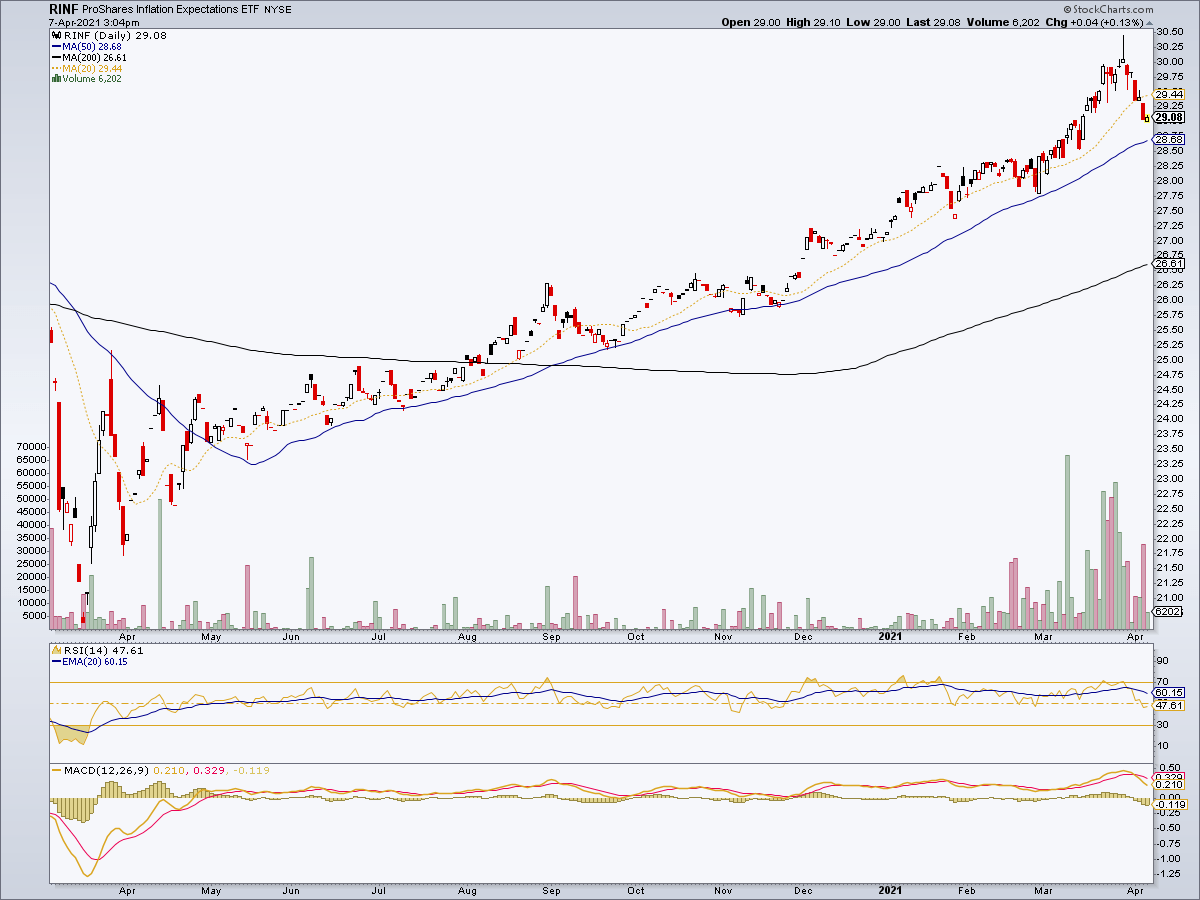Image resolution: width=1200 pixels, height=900 pixels.
Task: Click the Low 29.00 header value
Action: [x=872, y=22]
